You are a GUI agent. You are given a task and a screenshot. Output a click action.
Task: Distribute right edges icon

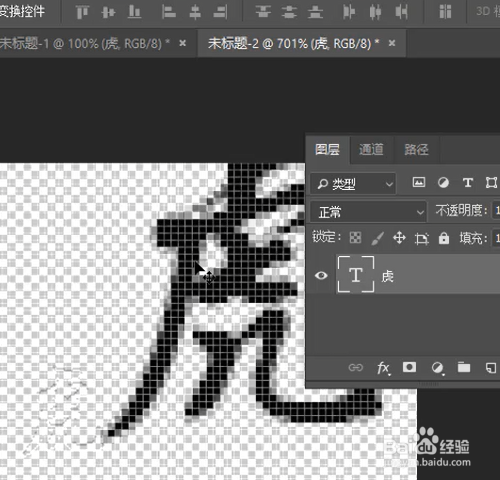click(x=401, y=12)
